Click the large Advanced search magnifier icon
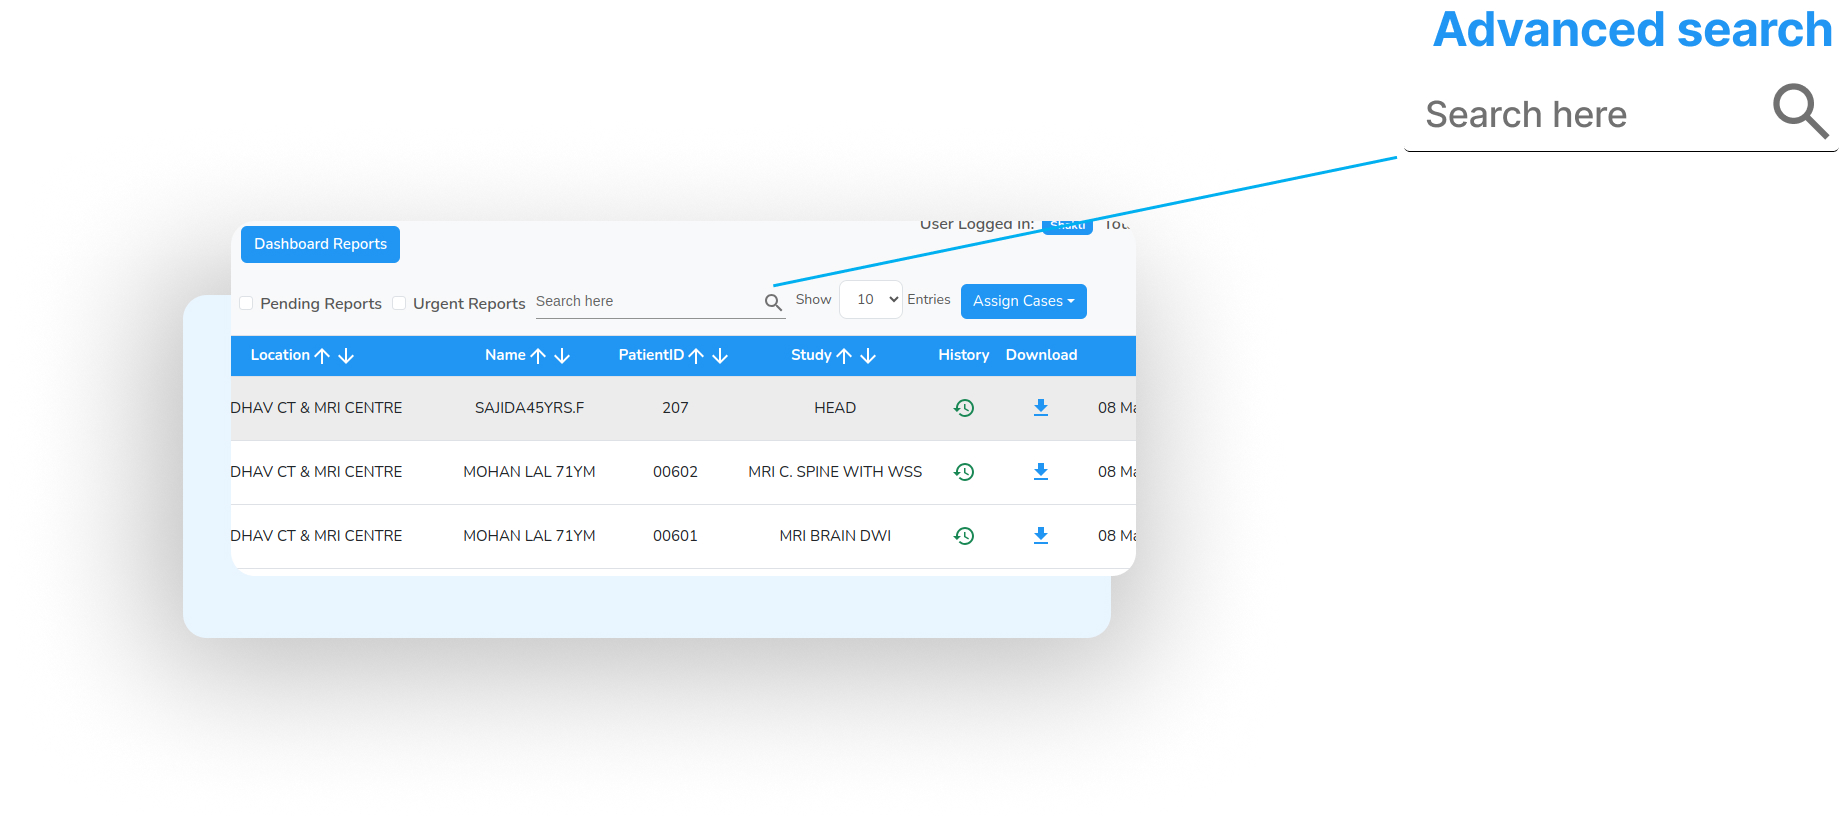The height and width of the screenshot is (825, 1839). pyautogui.click(x=1800, y=111)
